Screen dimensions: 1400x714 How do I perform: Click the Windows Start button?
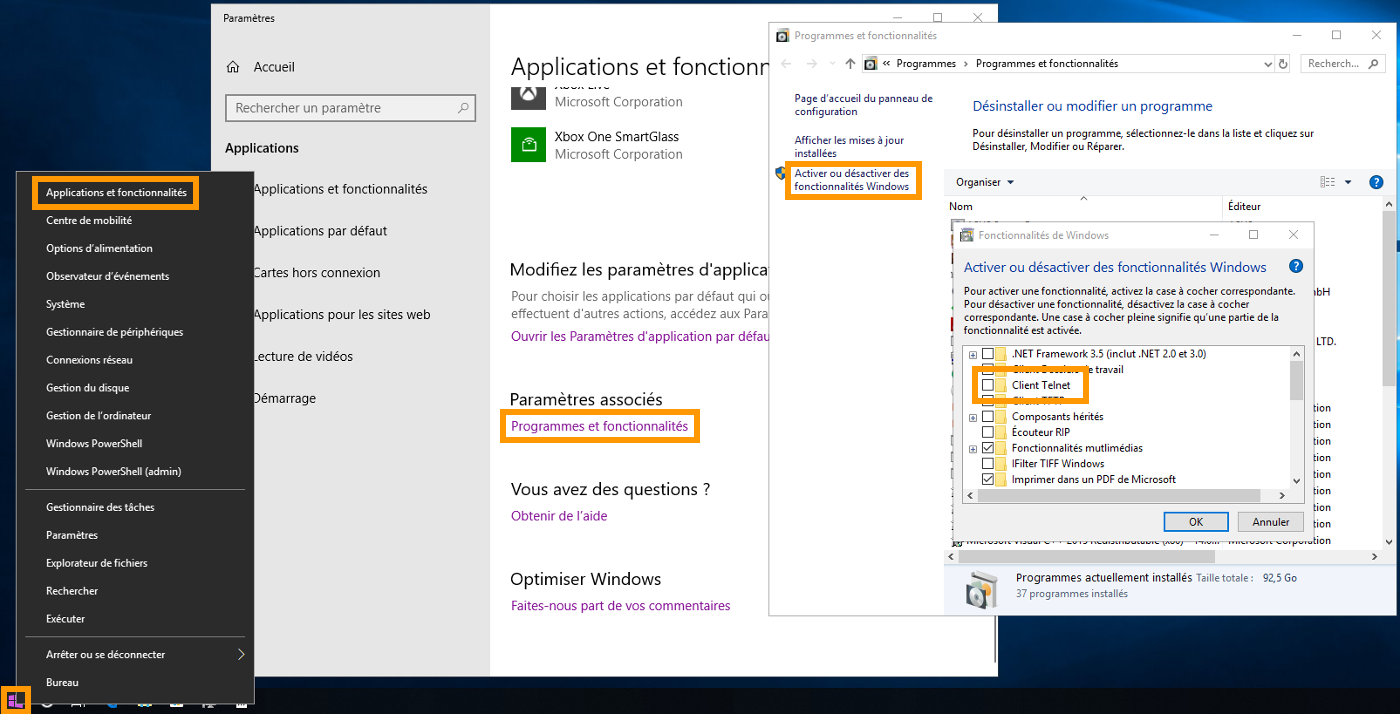coord(16,699)
